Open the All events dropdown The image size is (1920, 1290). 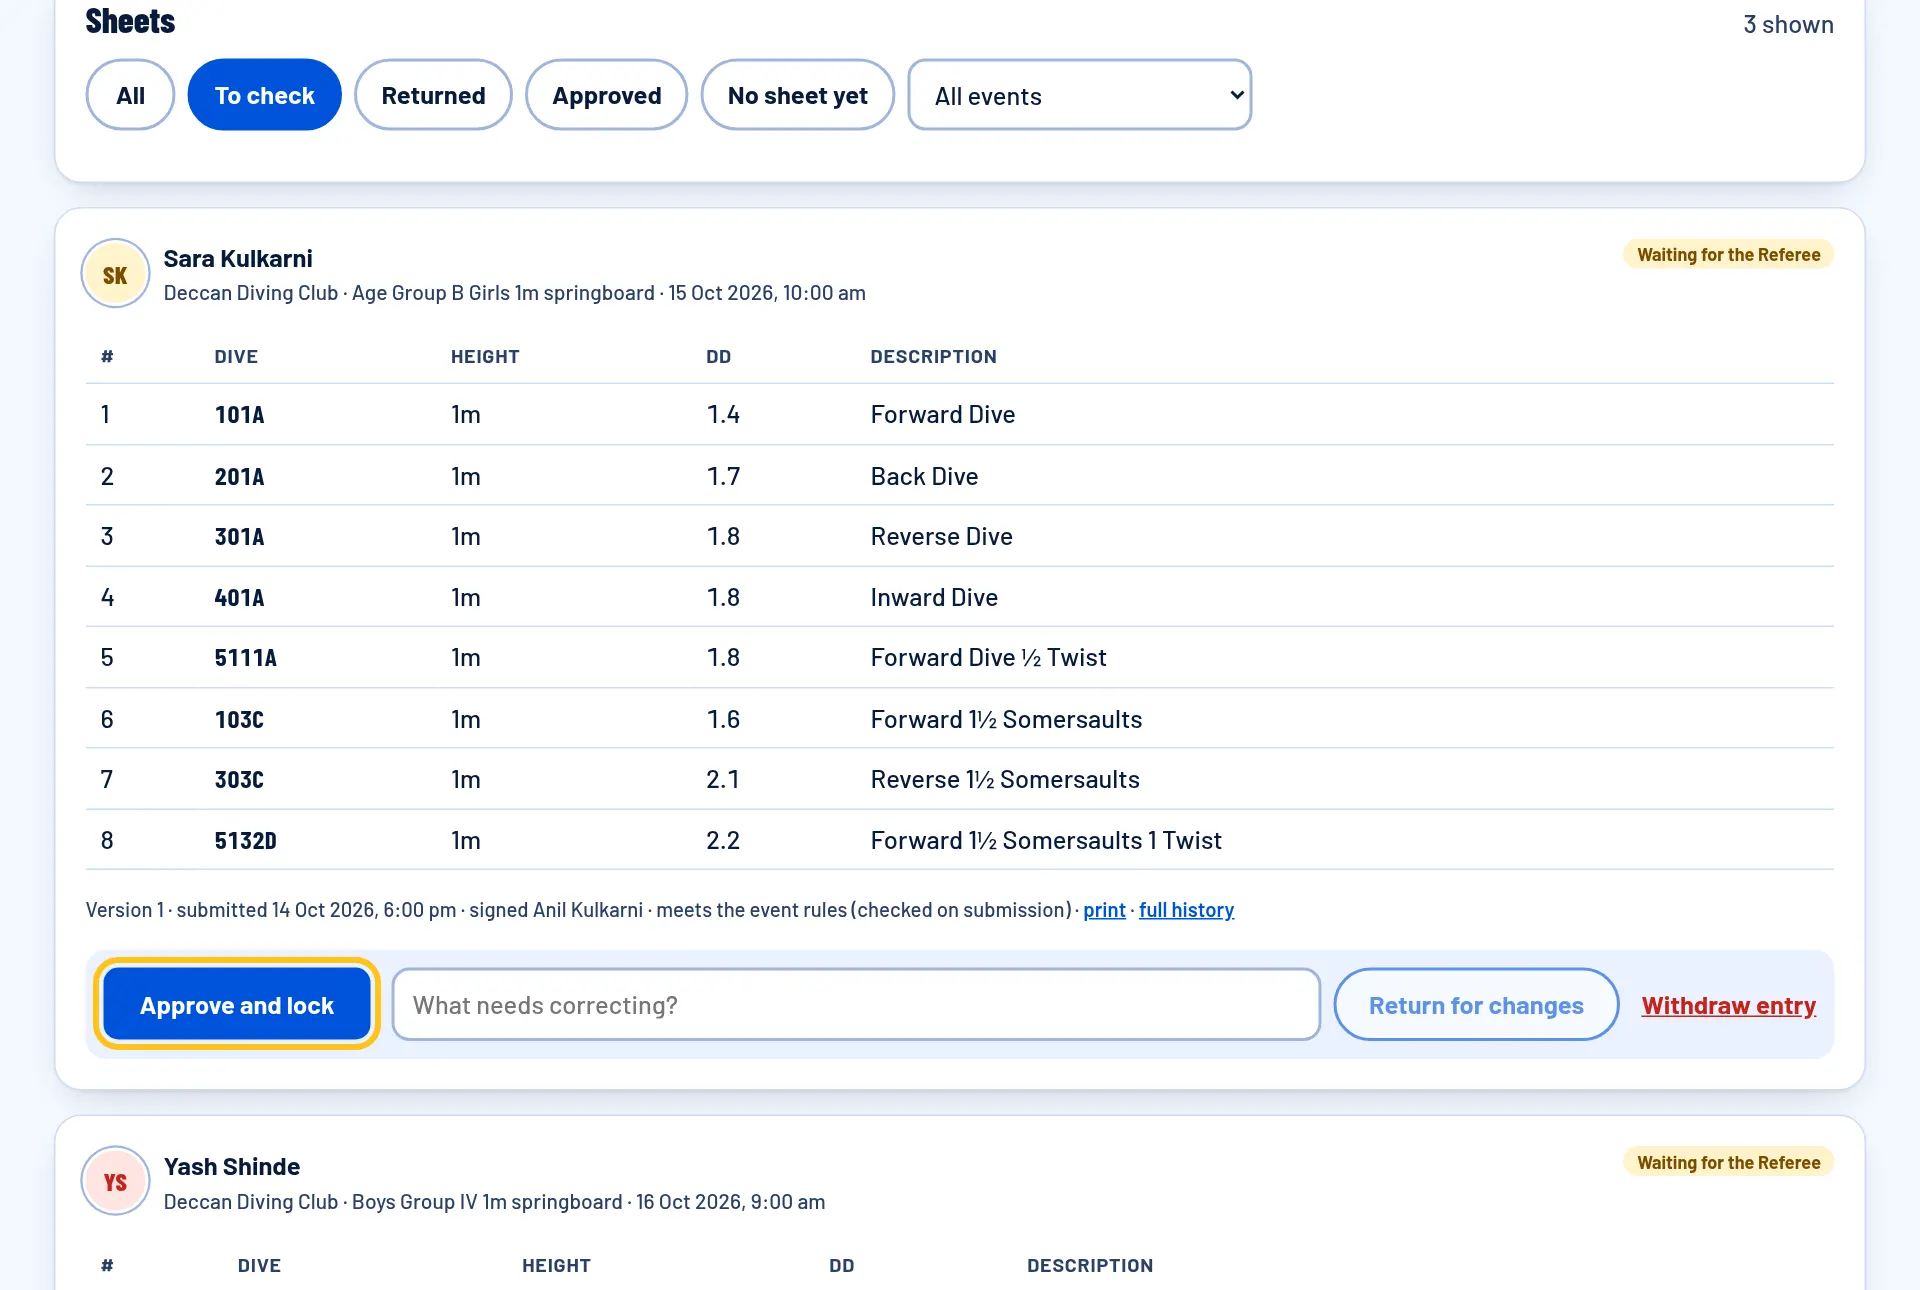(x=1079, y=95)
